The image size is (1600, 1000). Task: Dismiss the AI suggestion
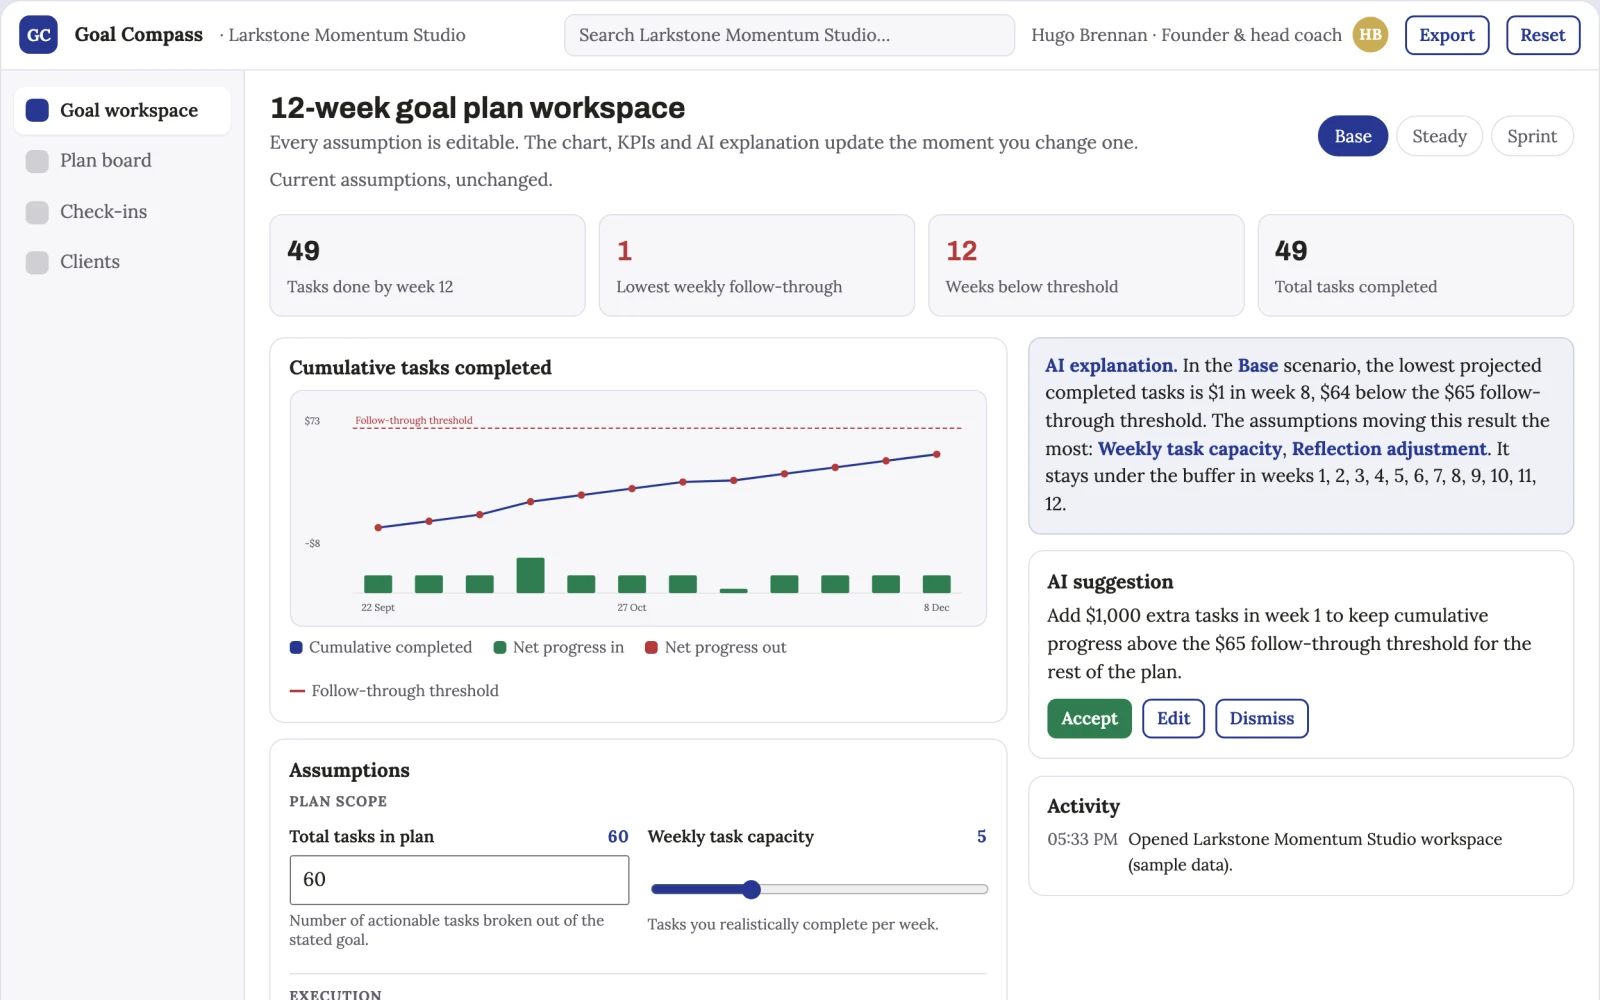tap(1261, 718)
